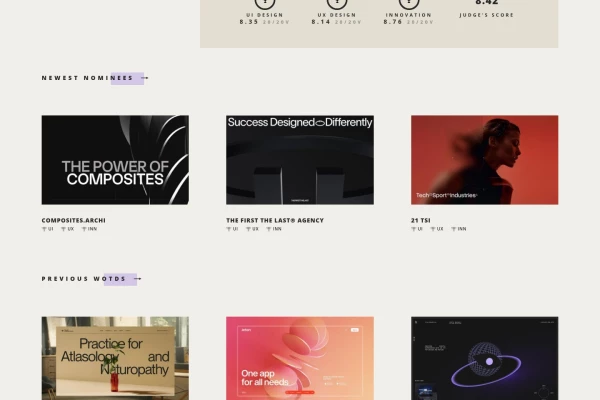Click the INN trophy icon under 21 TSI

click(x=453, y=229)
